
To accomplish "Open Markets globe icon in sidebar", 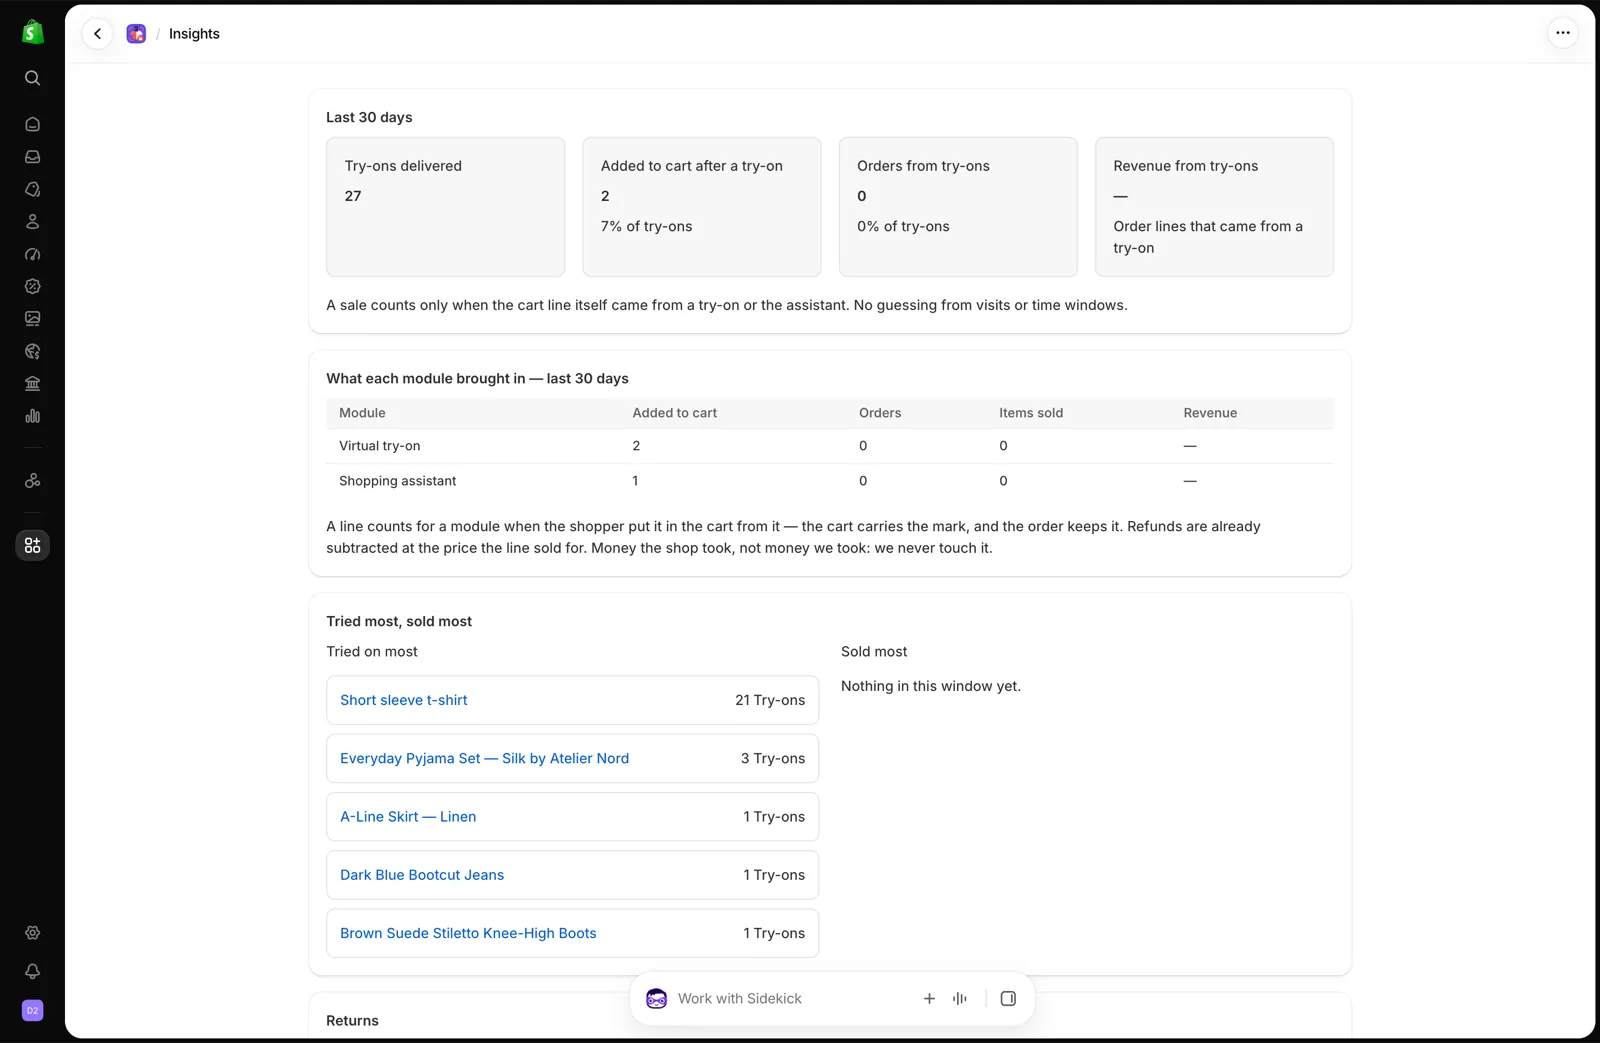I will tap(32, 351).
